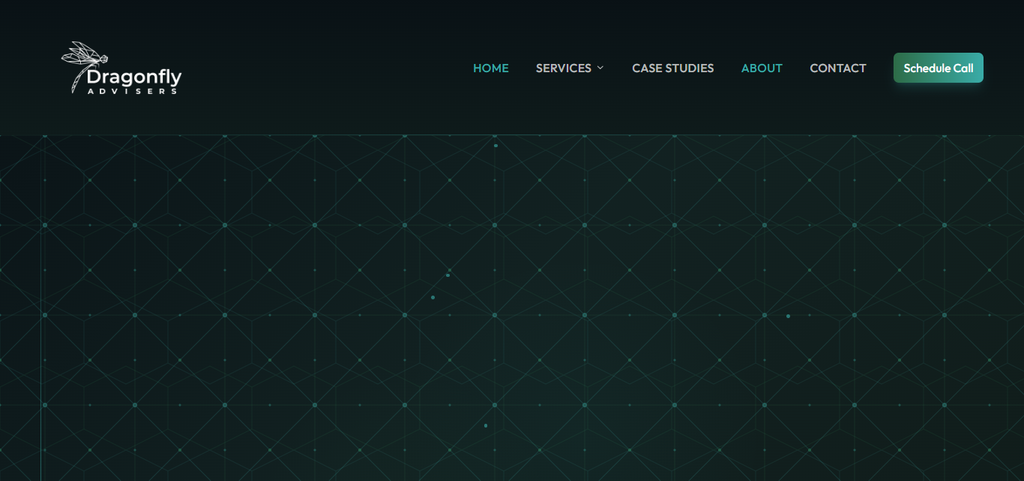
Task: Navigate to the About page
Action: coord(761,68)
